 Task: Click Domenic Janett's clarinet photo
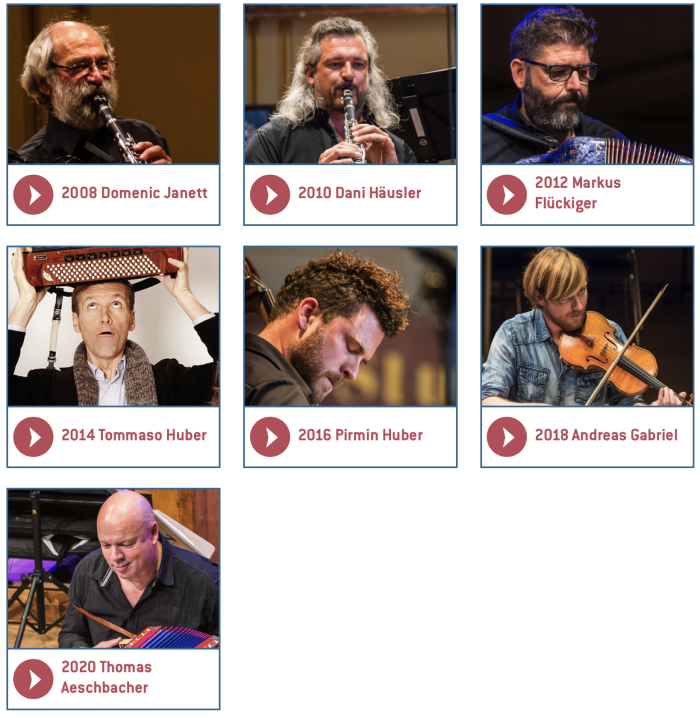tap(114, 85)
